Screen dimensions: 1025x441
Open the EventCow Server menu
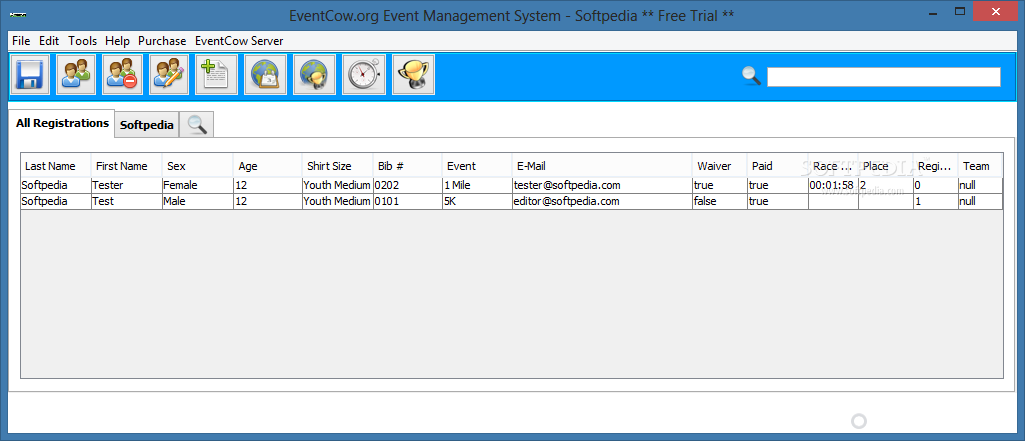pyautogui.click(x=239, y=41)
